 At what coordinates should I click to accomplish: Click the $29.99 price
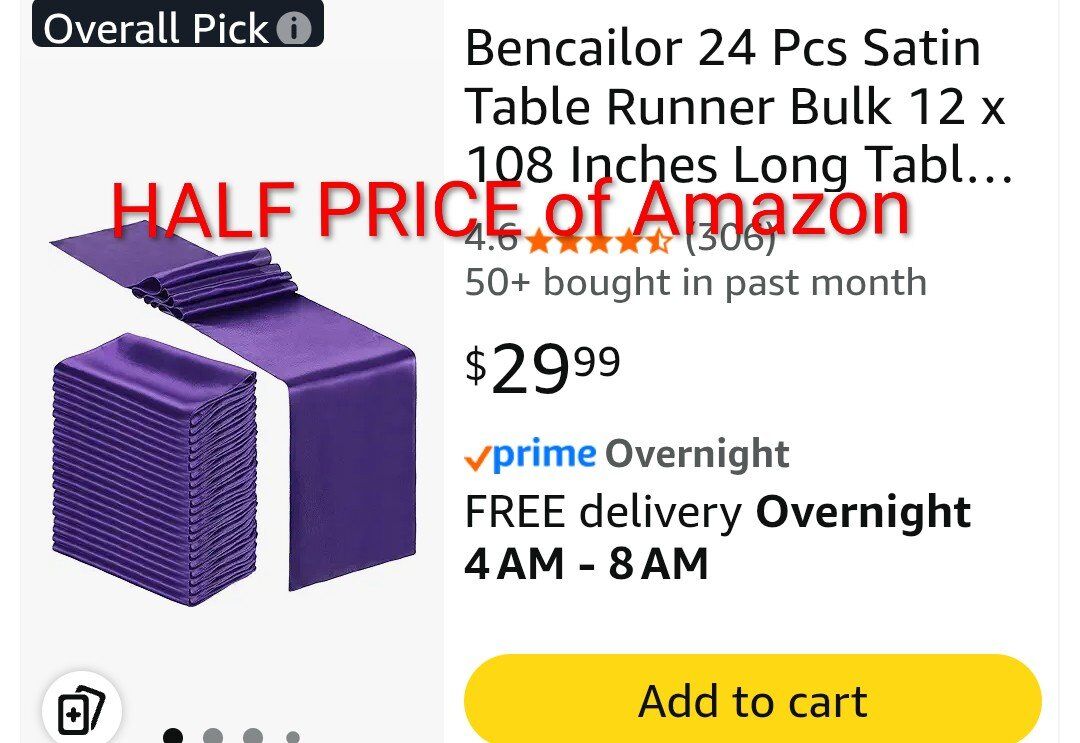coord(543,368)
